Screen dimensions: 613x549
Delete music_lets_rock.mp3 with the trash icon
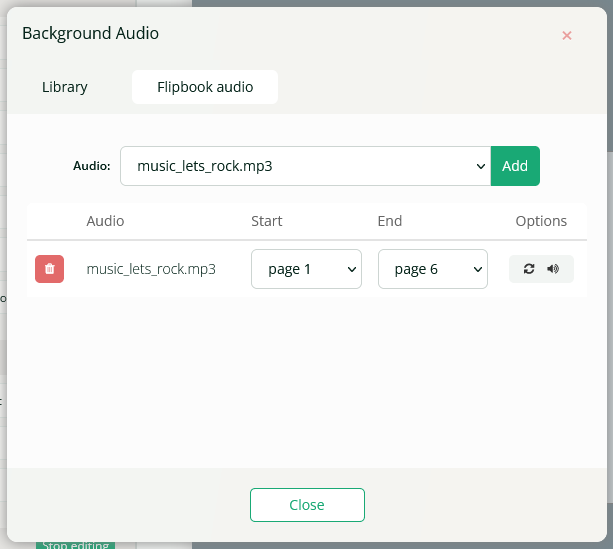click(x=49, y=269)
